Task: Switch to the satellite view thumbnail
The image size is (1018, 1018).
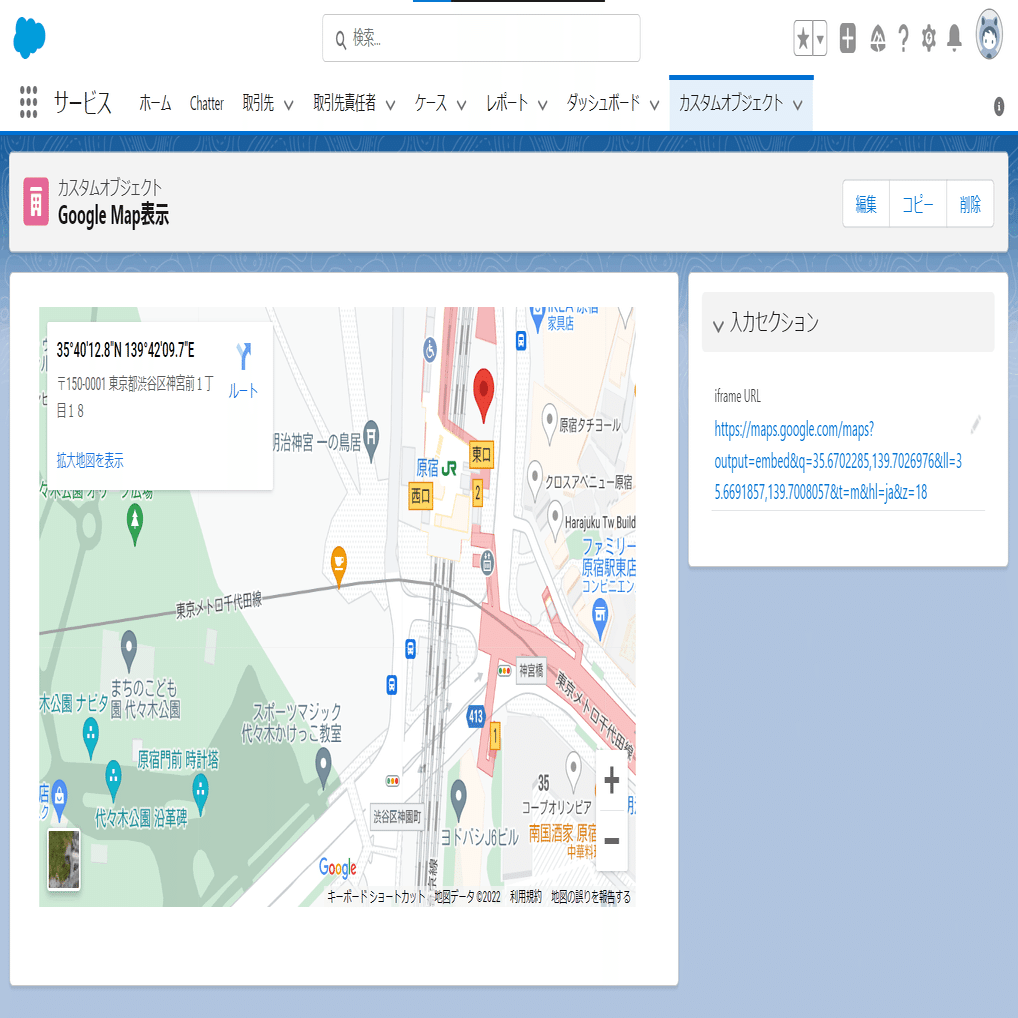Action: pyautogui.click(x=64, y=859)
